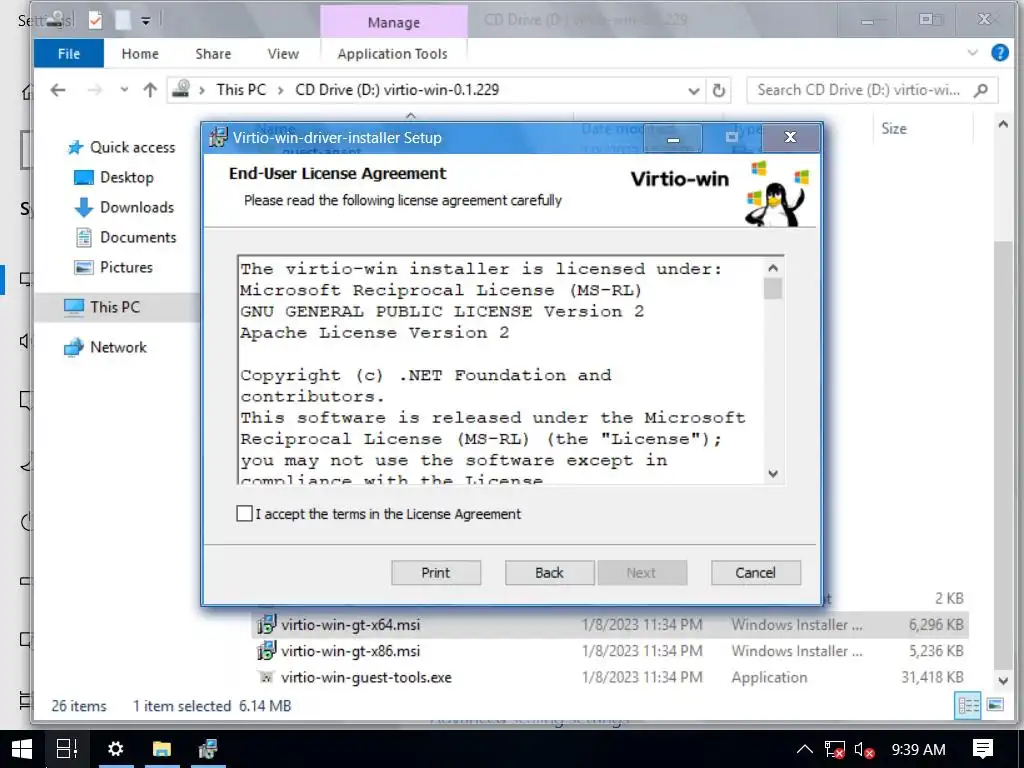Go up one folder level arrow
The image size is (1024, 768).
tap(150, 90)
